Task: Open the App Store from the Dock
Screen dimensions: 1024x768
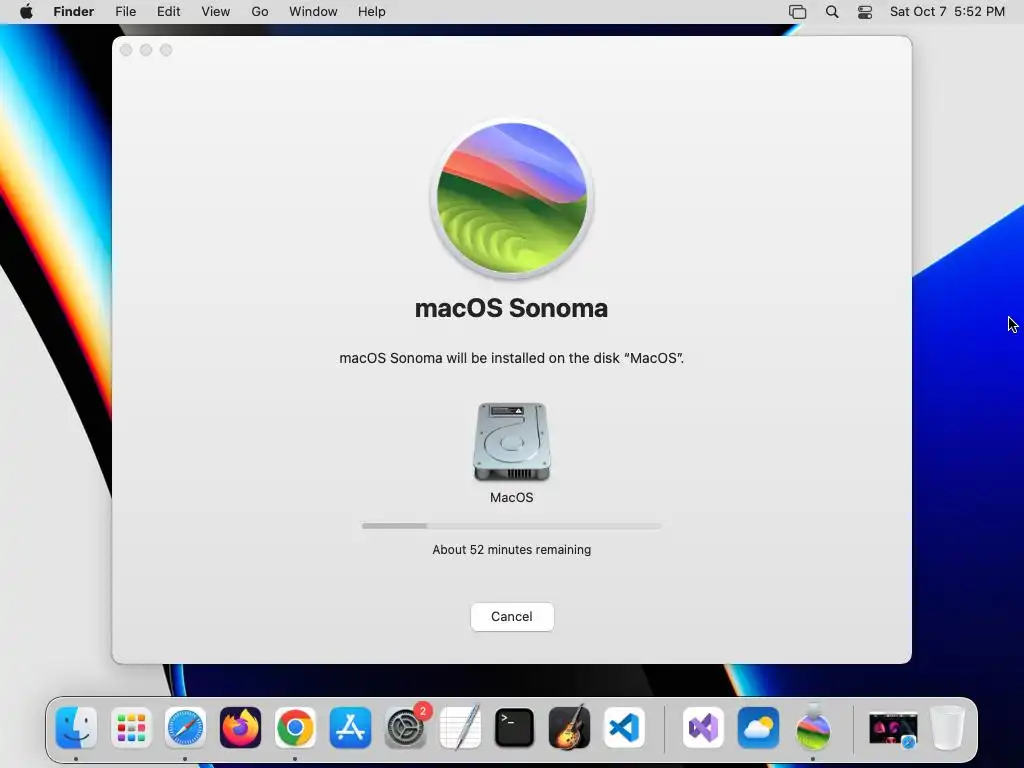Action: (x=350, y=728)
